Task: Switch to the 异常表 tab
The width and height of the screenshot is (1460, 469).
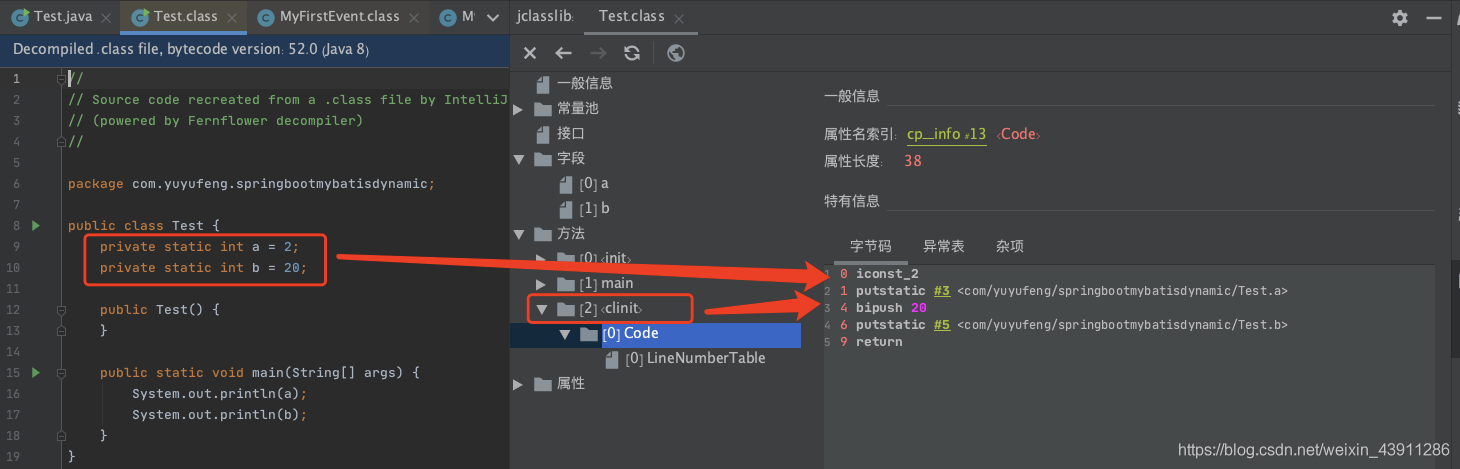Action: [943, 246]
